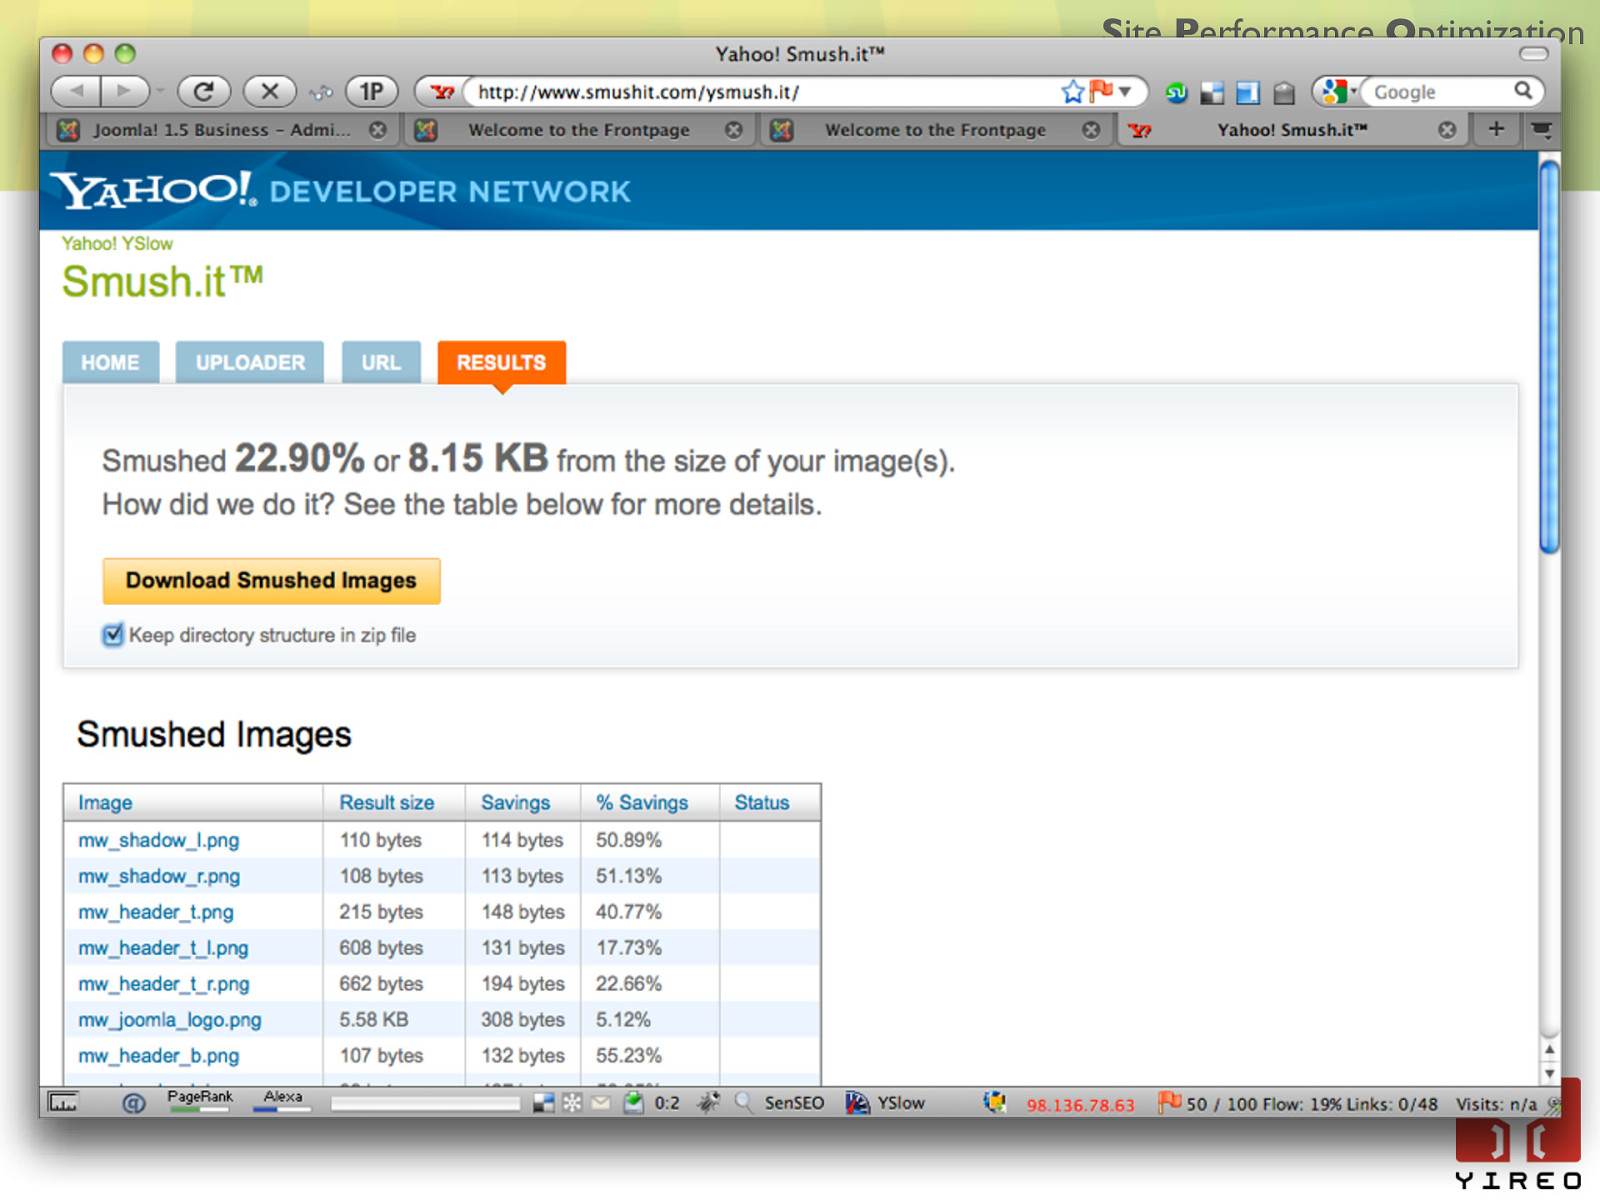Open mw_header_b.png image link
Screen dimensions: 1600x1200
point(159,1056)
